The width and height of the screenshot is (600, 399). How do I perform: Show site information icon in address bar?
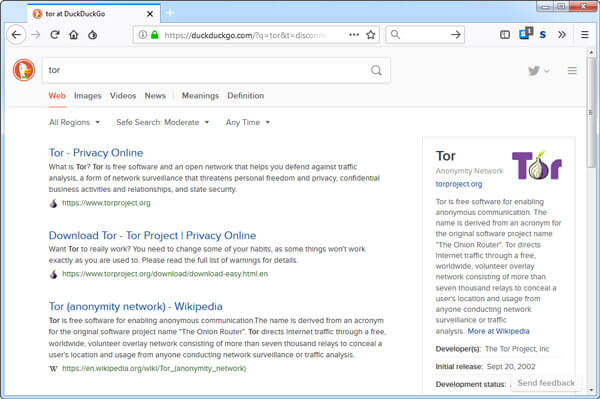tap(142, 35)
